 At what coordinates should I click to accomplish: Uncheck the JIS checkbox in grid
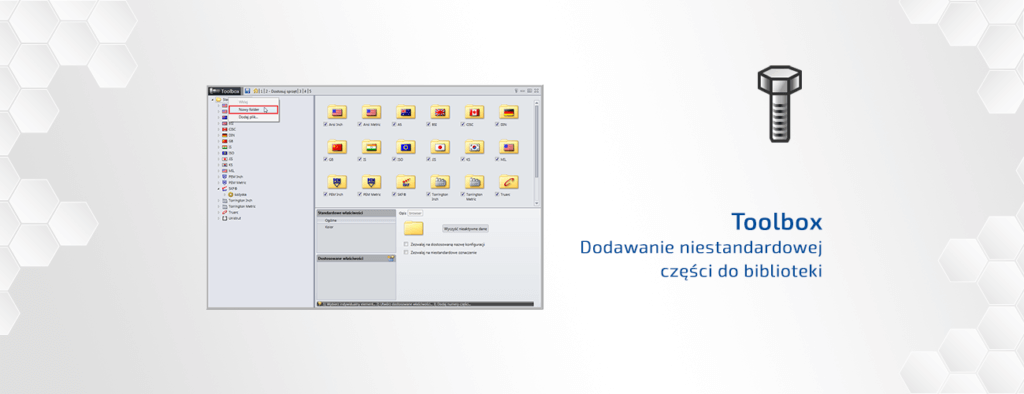428,159
